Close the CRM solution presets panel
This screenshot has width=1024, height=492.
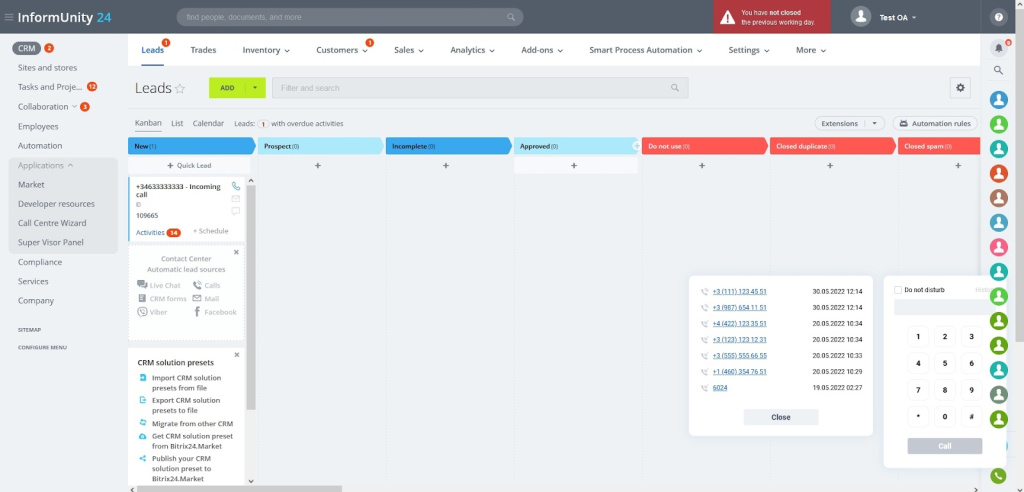[236, 355]
